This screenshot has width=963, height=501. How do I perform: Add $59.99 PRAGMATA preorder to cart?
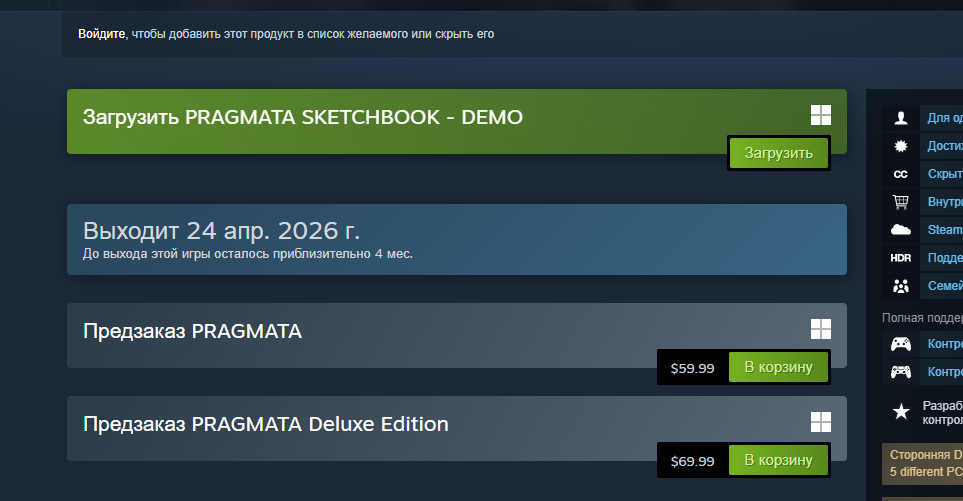pyautogui.click(x=779, y=368)
